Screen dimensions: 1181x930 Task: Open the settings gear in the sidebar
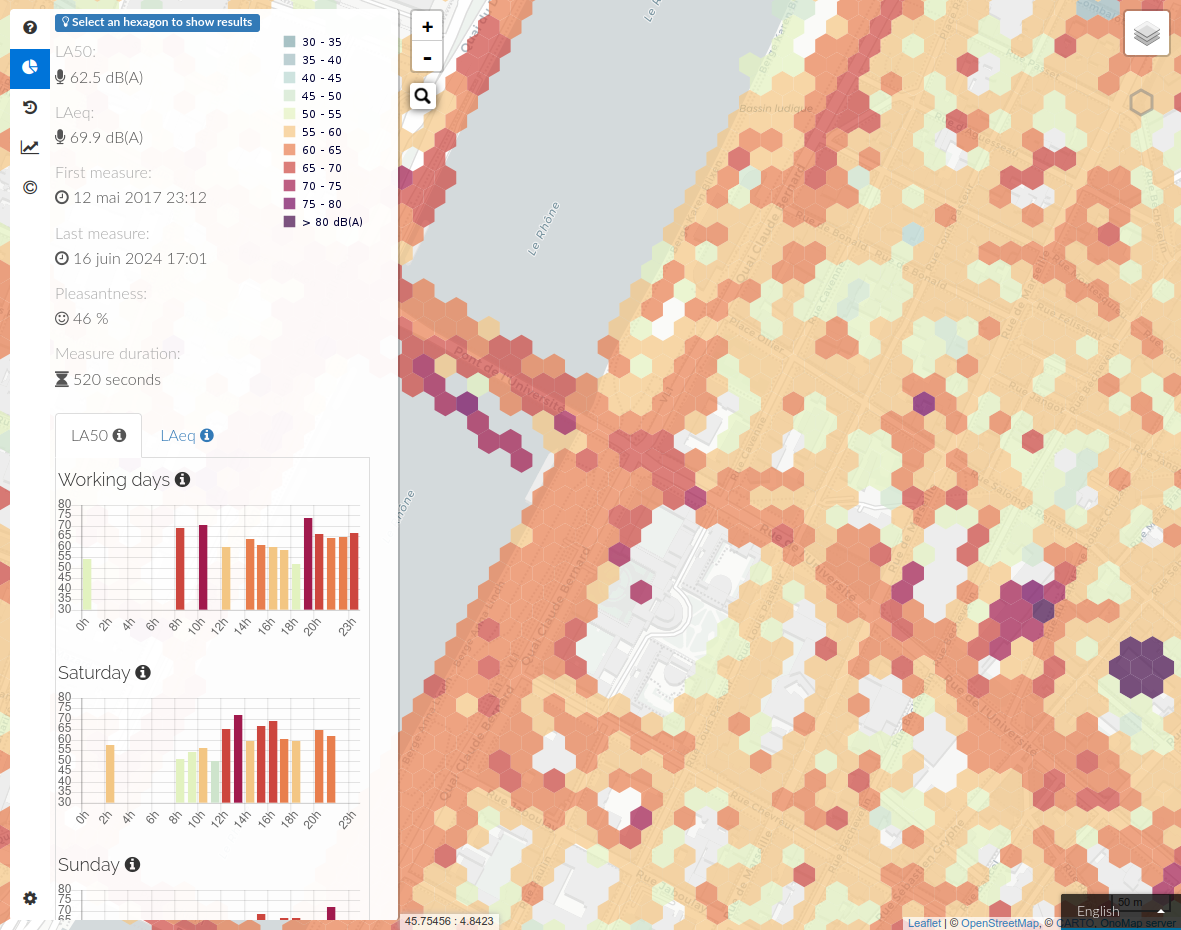(30, 898)
